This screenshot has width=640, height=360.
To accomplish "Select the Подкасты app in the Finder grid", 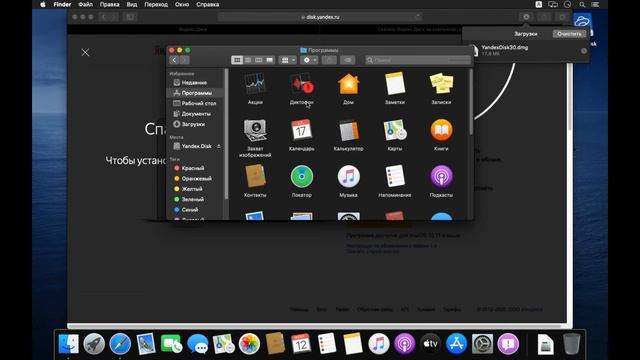I will (441, 176).
